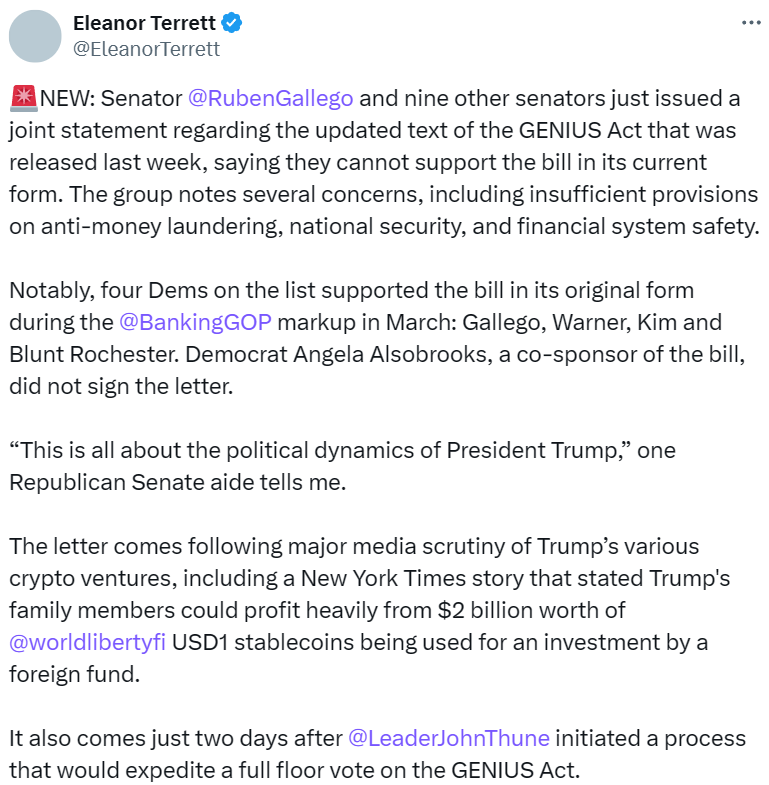Click the word NEW: after the siren
Viewport: 769px width, 785px height.
[x=69, y=99]
